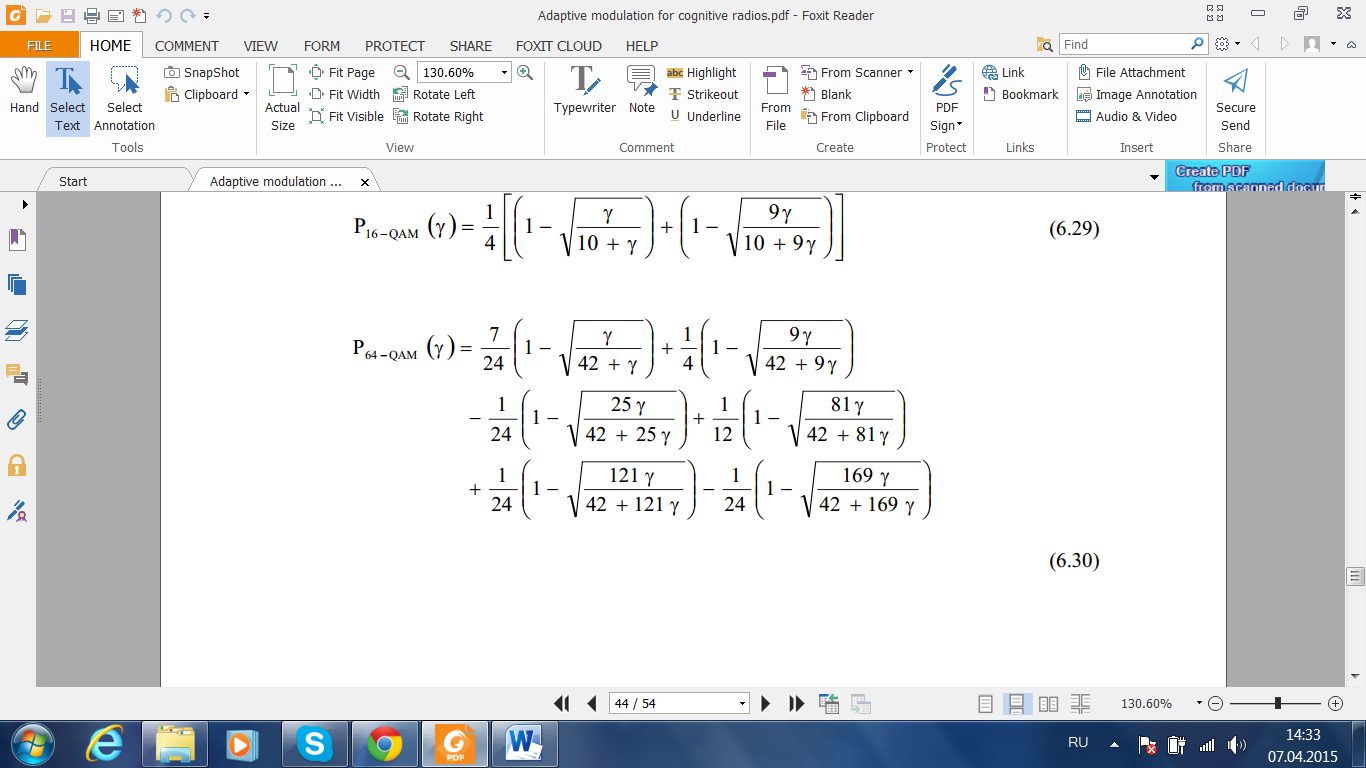Switch to the VIEW ribbon tab
This screenshot has height=768, width=1366.
[x=261, y=46]
